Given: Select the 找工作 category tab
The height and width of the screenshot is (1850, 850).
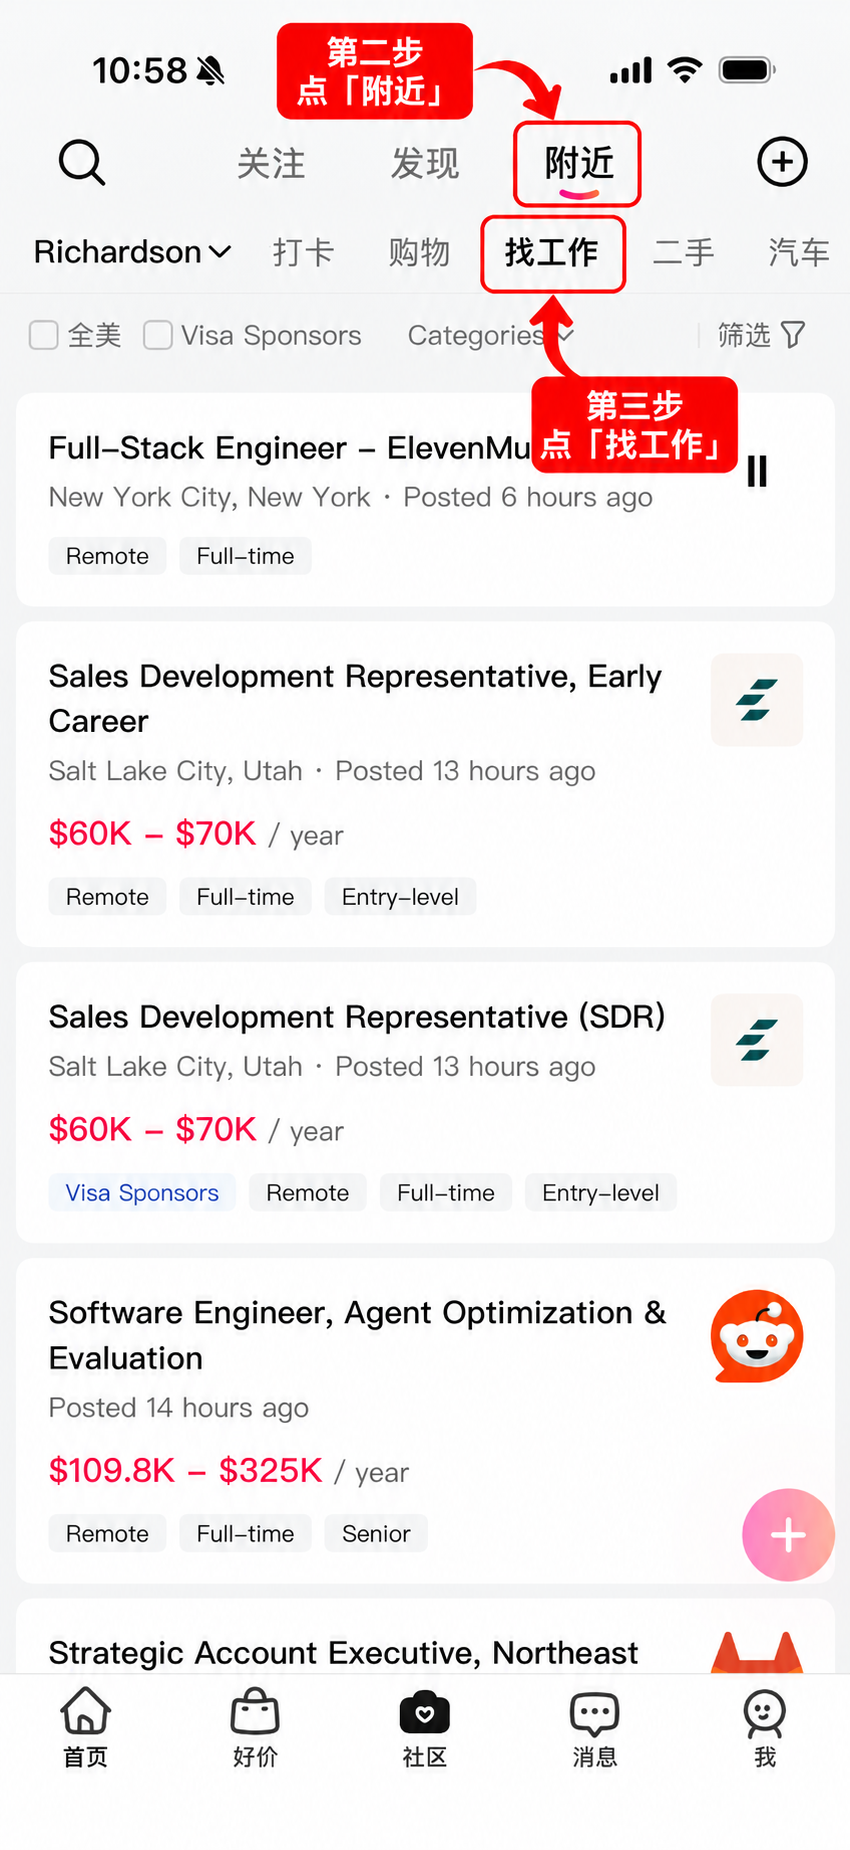Looking at the screenshot, I should point(552,253).
